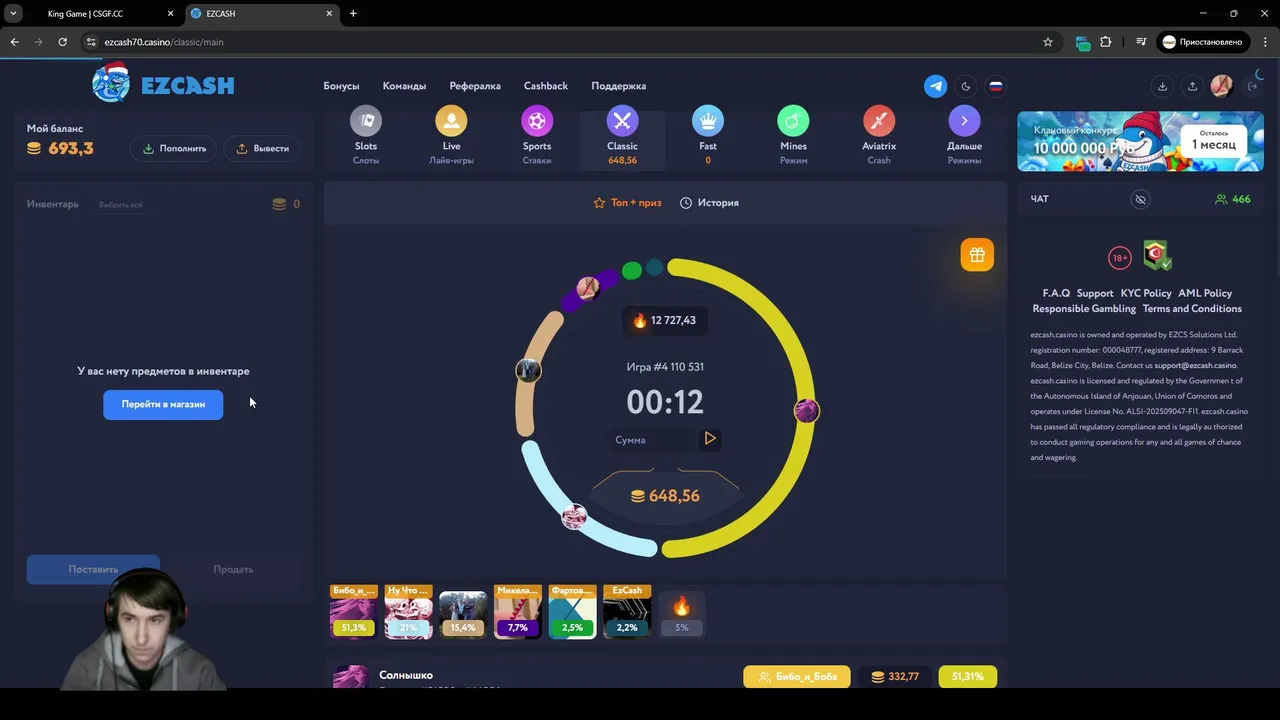
Task: Switch to История tab
Action: 709,203
